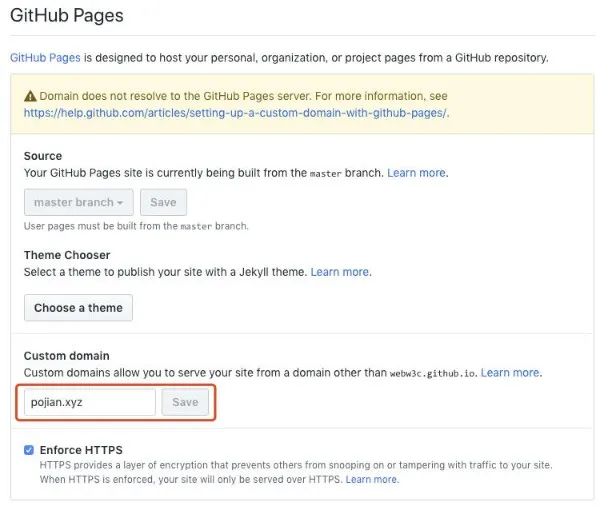
Task: Expand the master branch dropdown
Action: [79, 203]
